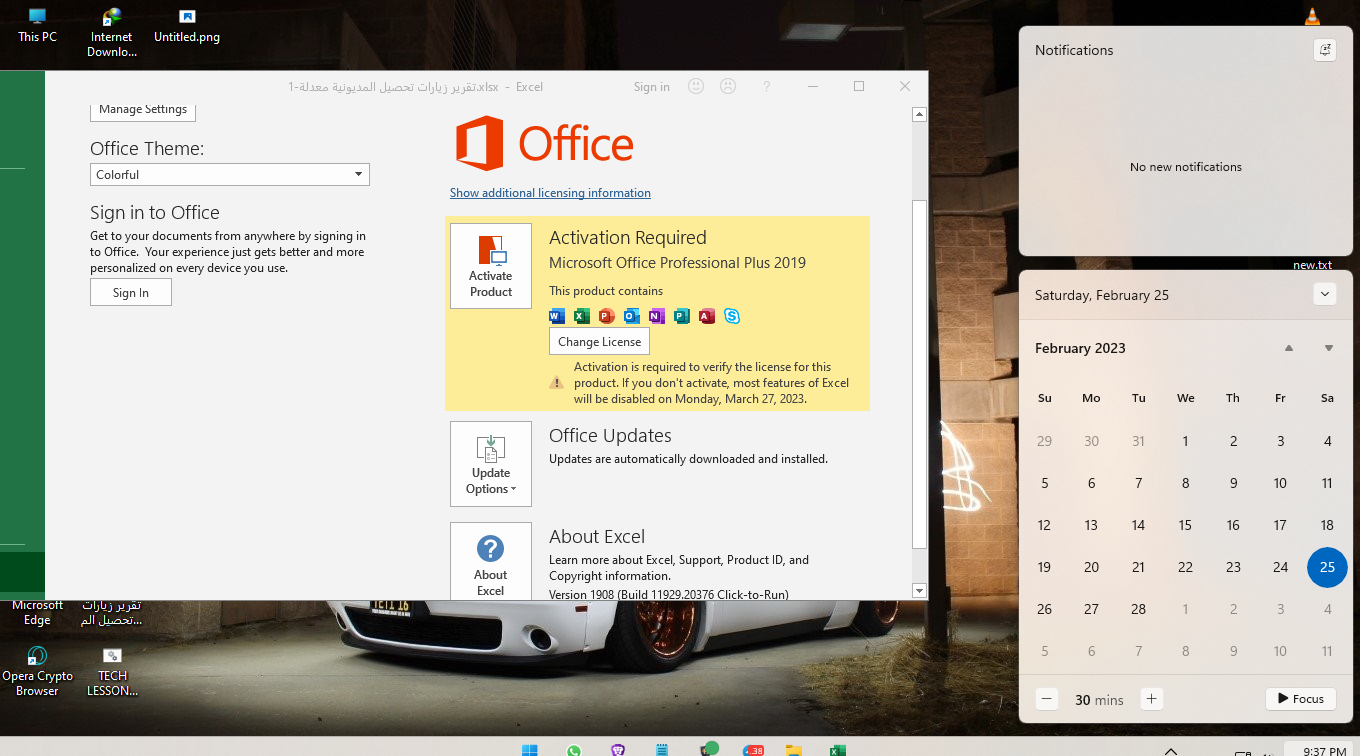The image size is (1360, 756).
Task: Click the Outlook icon under product contains
Action: [x=632, y=316]
